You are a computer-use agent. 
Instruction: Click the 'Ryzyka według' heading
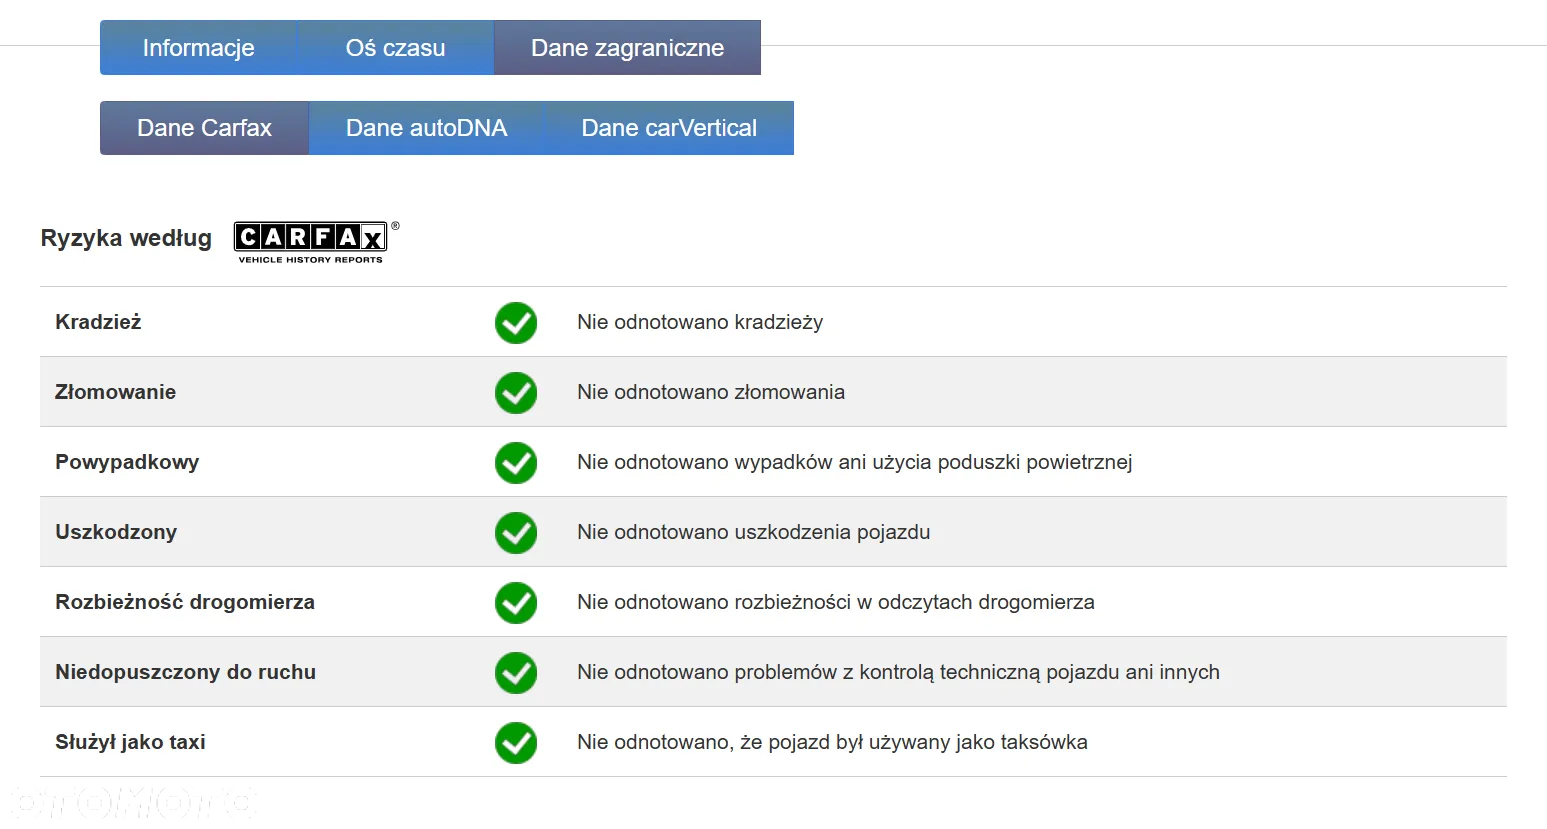(x=126, y=238)
